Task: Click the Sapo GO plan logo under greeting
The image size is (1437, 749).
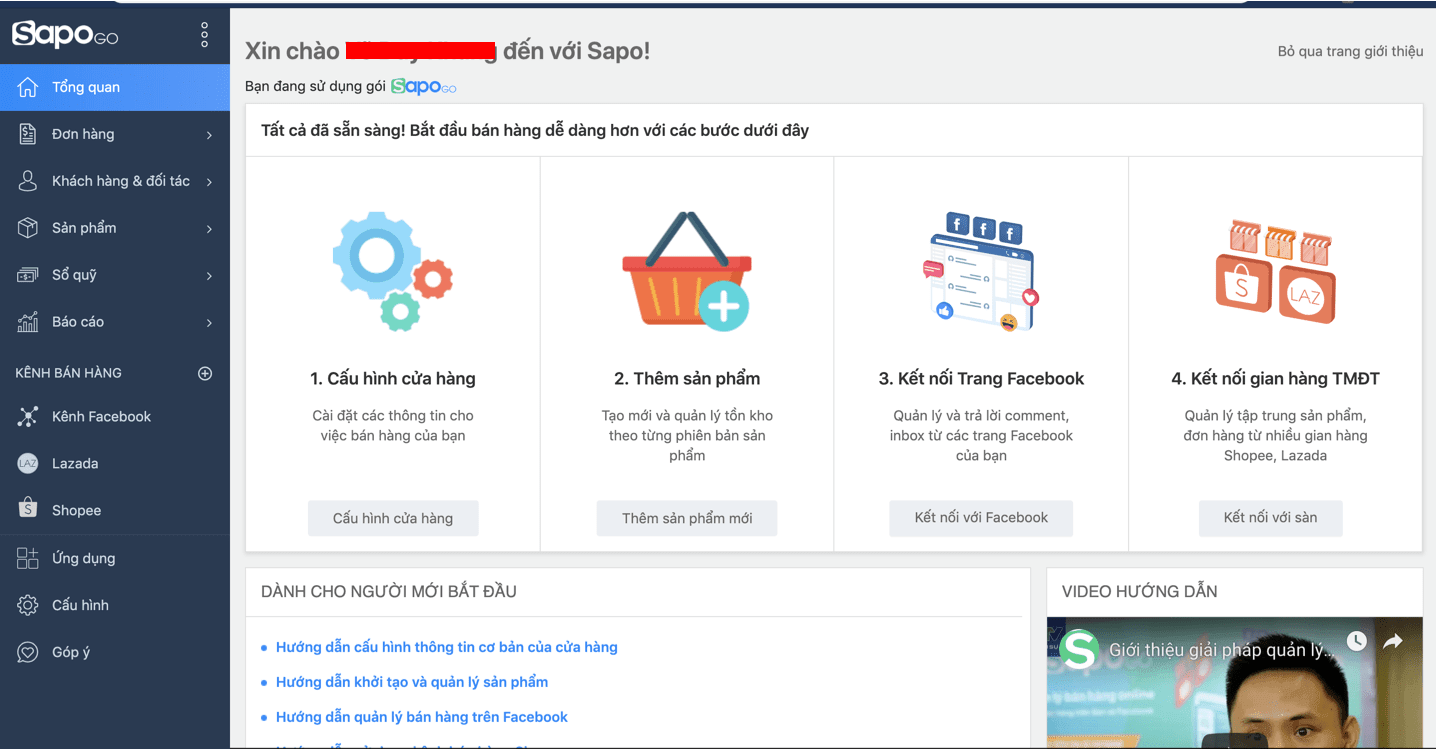Action: tap(423, 87)
